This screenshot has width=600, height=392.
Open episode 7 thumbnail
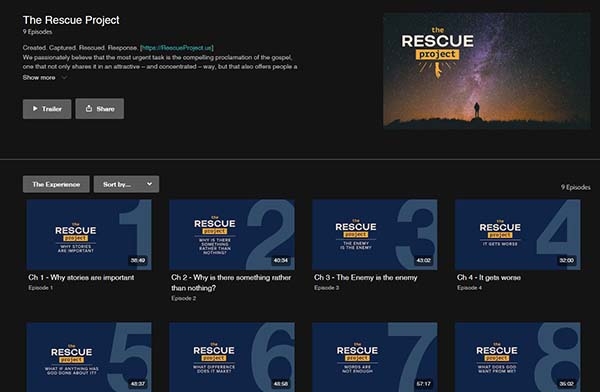coord(375,357)
